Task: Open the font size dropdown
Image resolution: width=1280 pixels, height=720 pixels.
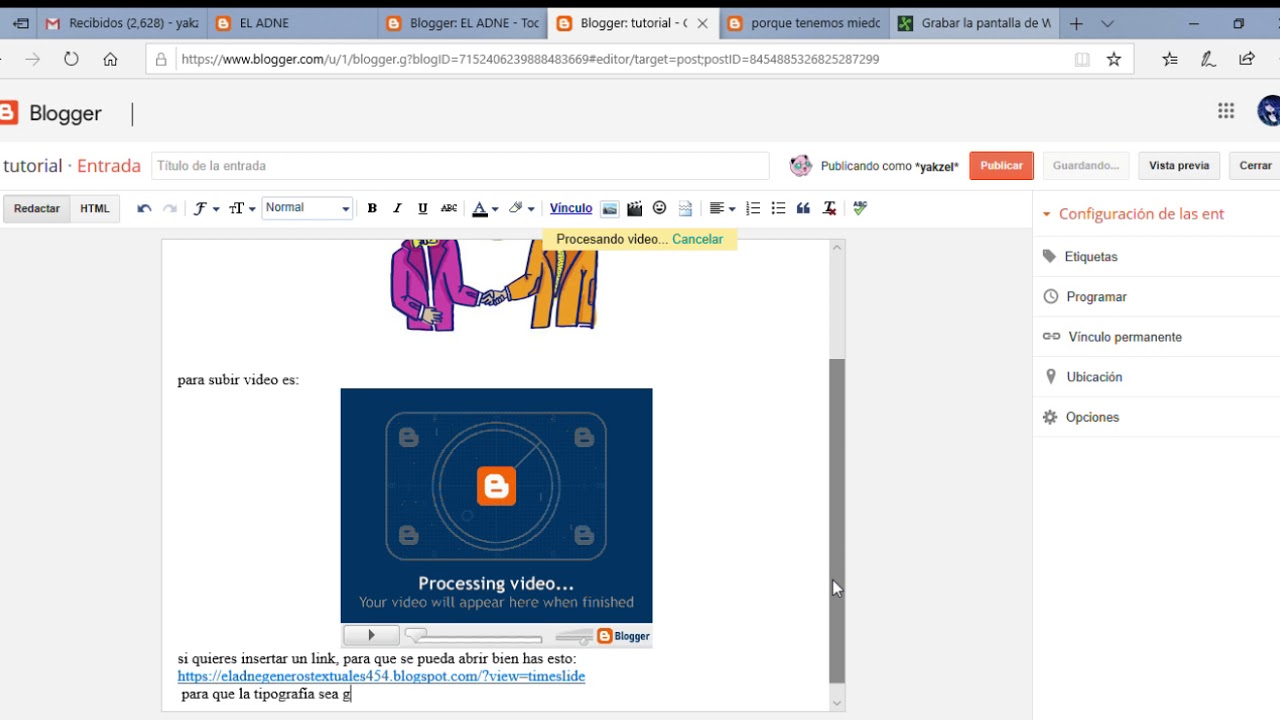Action: 243,208
